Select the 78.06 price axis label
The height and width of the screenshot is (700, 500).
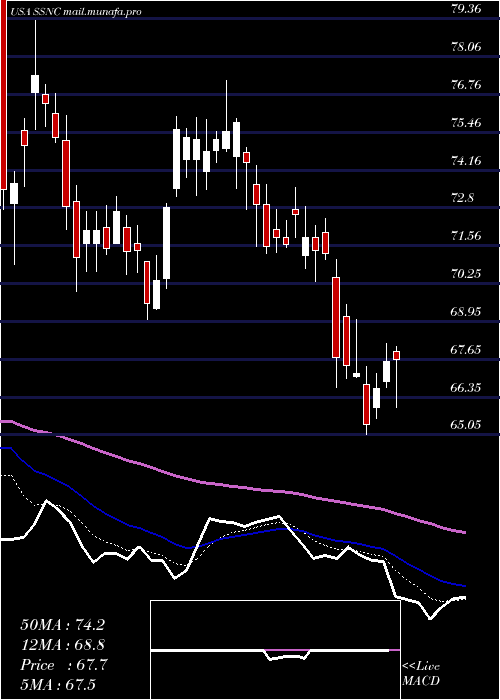pos(466,46)
